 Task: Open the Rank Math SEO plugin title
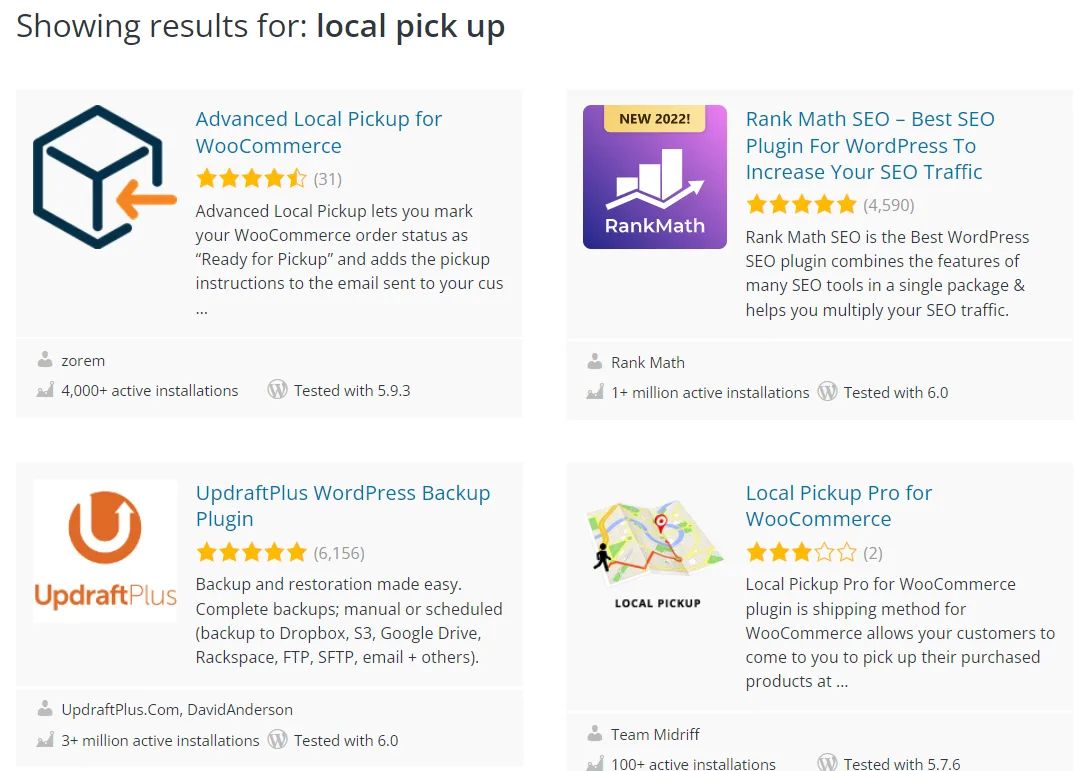tap(869, 145)
